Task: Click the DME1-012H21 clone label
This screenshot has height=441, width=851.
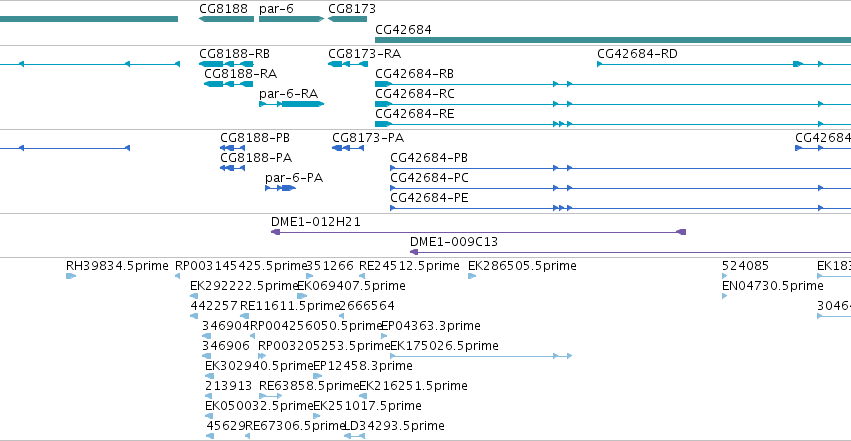Action: coord(316,222)
